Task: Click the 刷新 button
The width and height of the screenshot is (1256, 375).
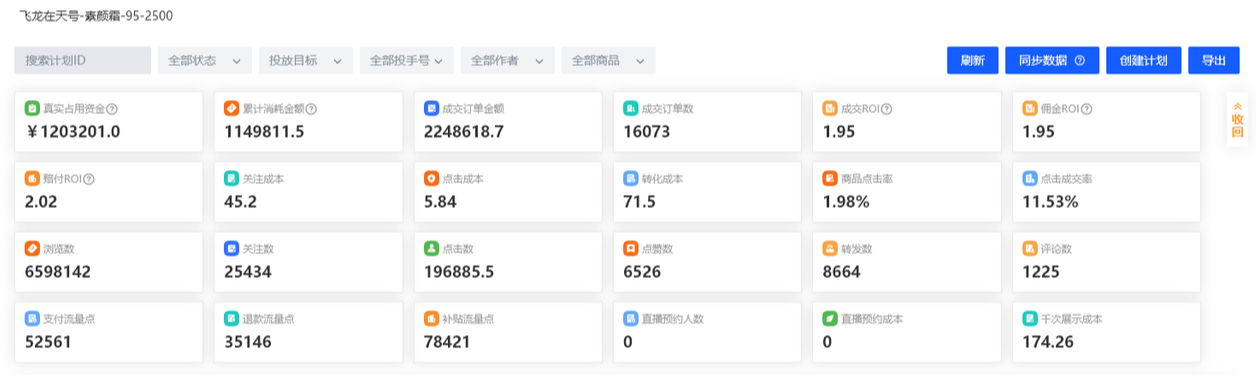Action: (973, 60)
